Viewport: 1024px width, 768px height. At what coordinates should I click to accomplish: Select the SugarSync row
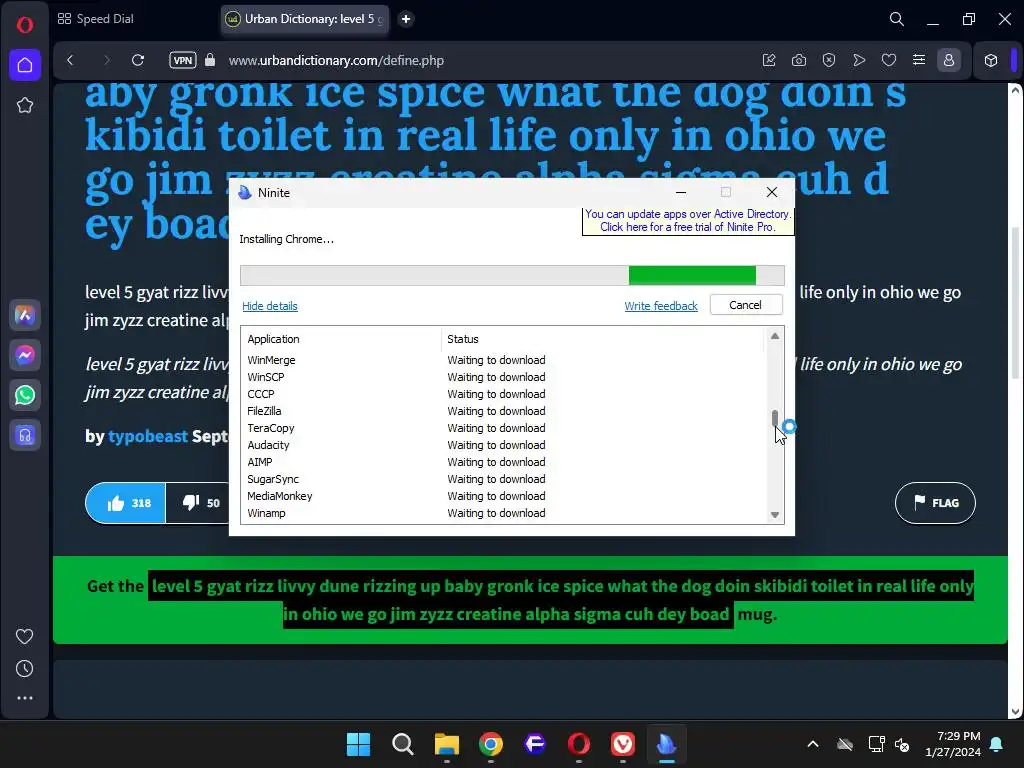pos(503,479)
